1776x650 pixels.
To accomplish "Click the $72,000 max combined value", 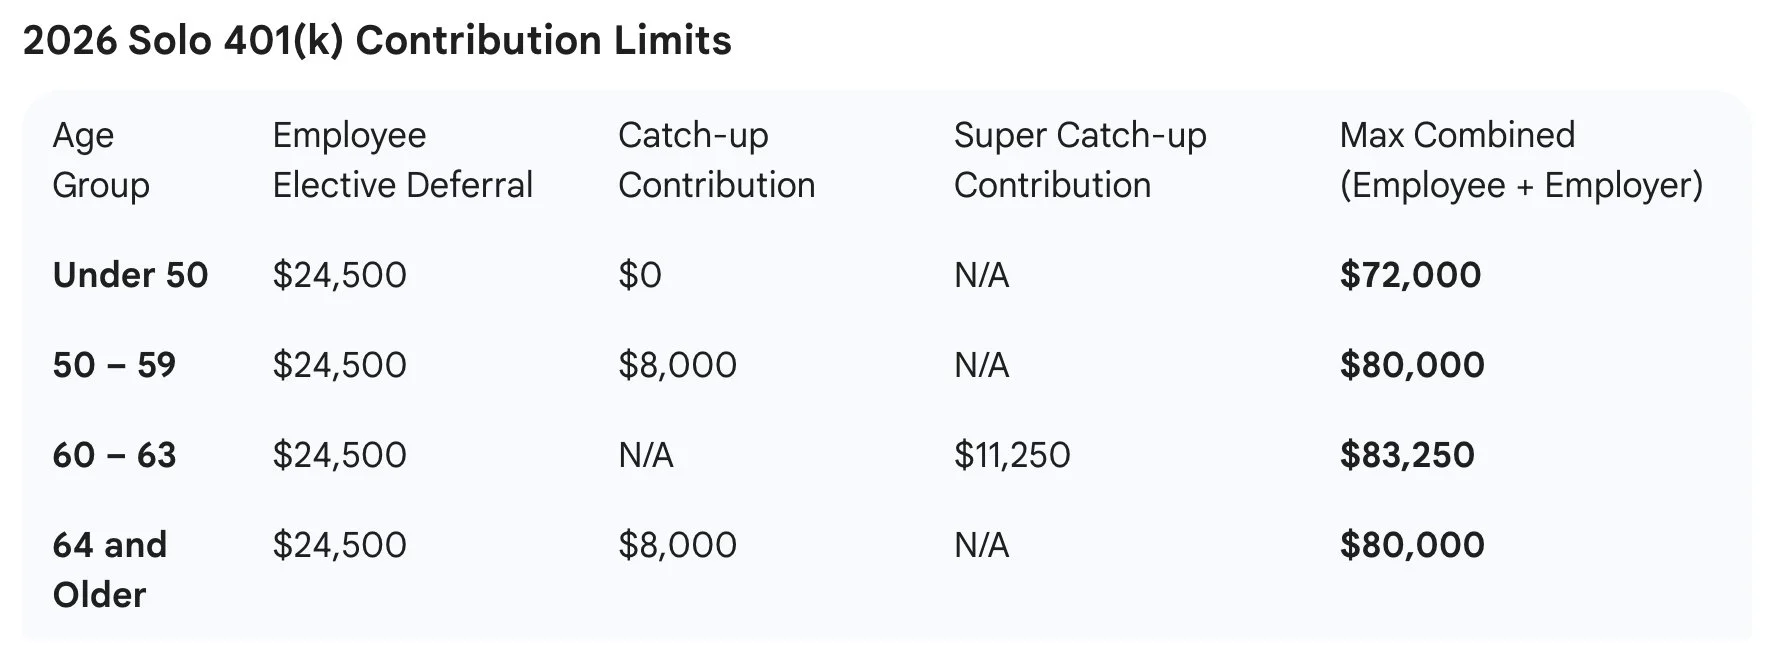I will 1410,275.
